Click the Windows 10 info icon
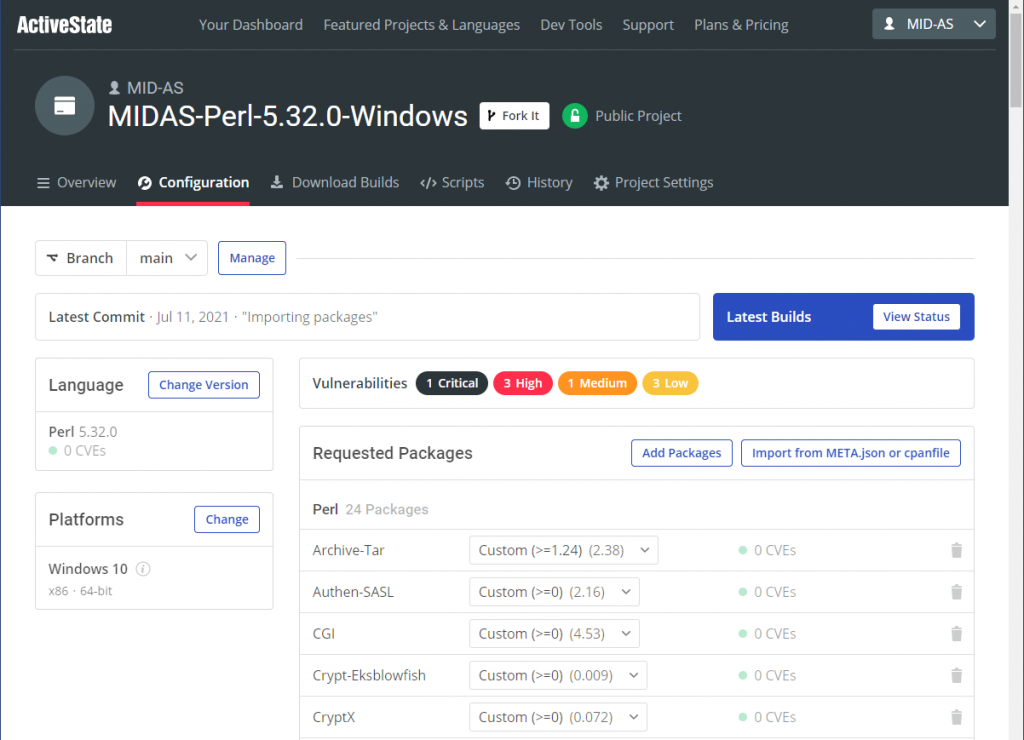 pos(143,569)
